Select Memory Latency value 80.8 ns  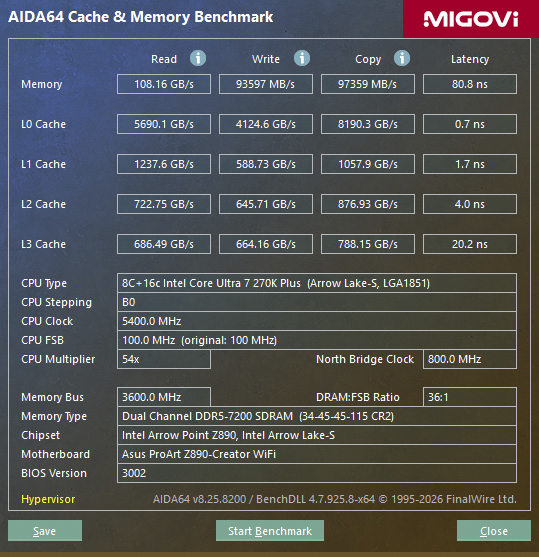470,84
